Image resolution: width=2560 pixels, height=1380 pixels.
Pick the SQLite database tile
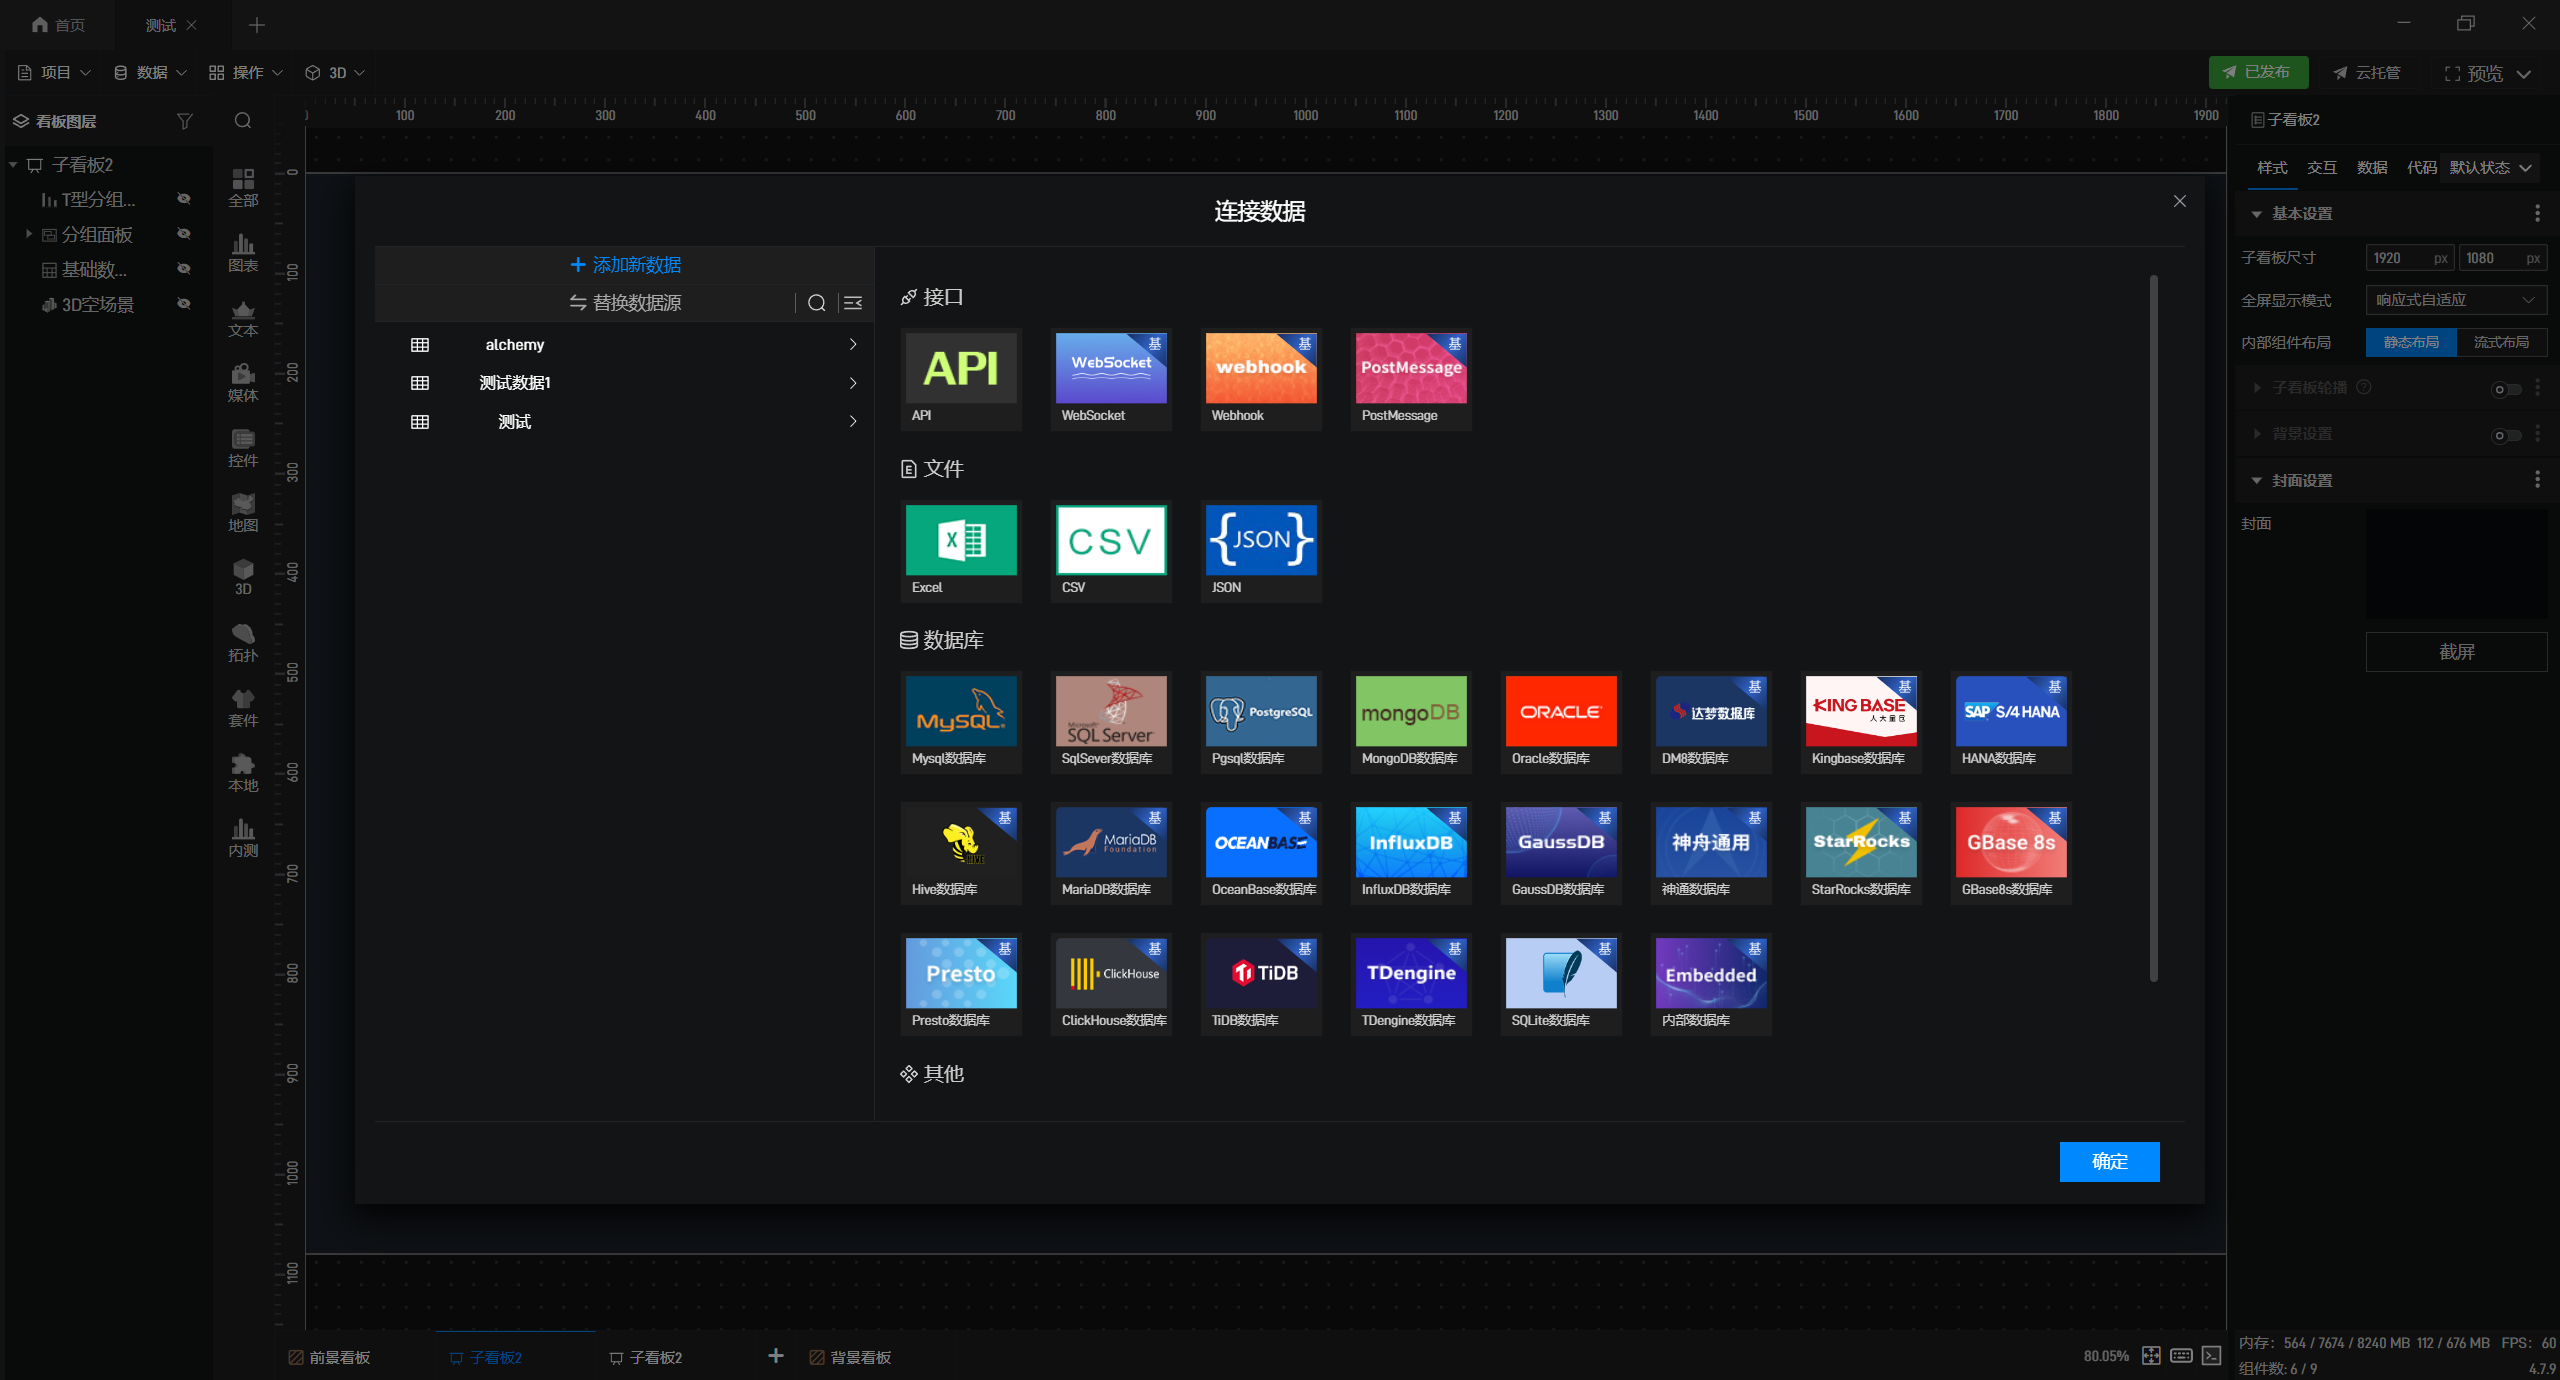click(1561, 984)
